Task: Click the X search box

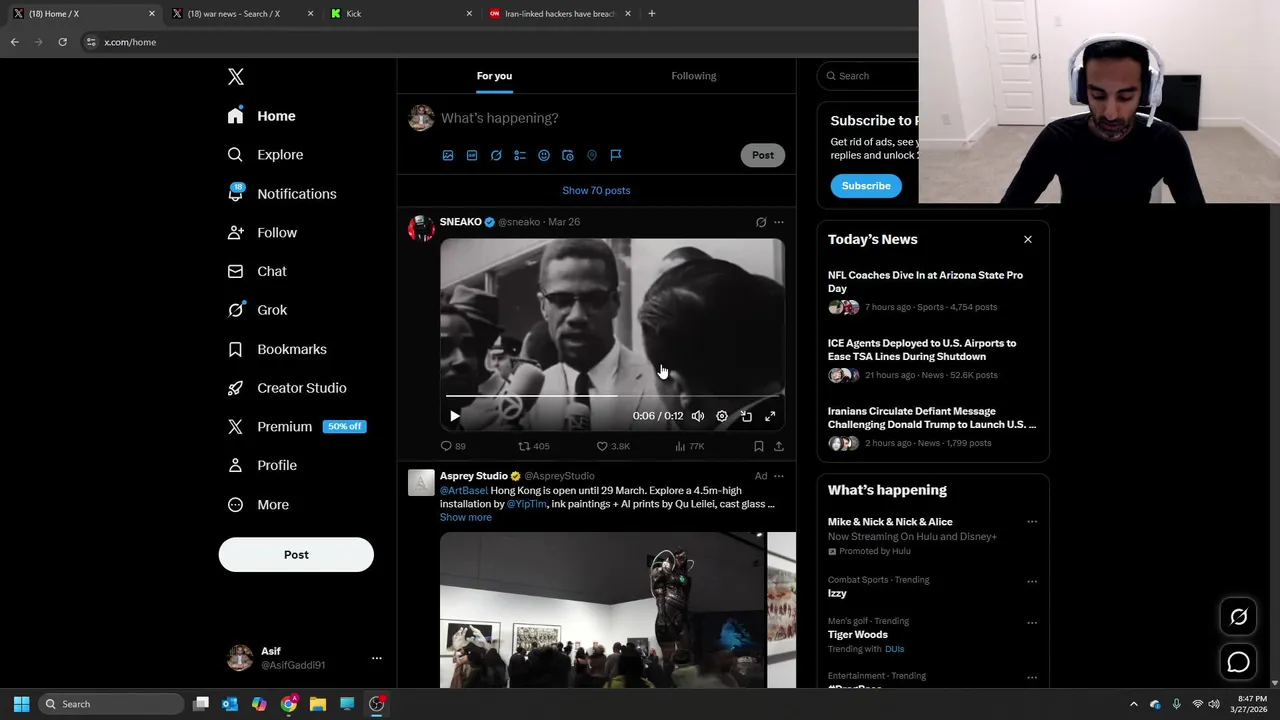Action: point(870,76)
